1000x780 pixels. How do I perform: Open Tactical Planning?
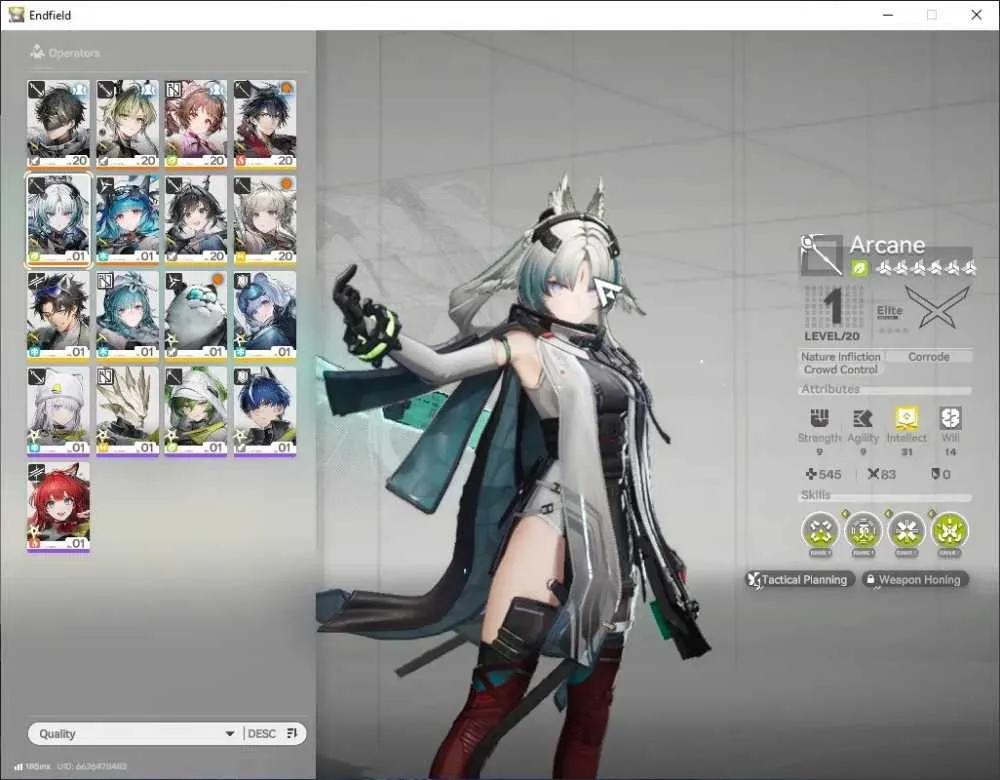tap(800, 579)
